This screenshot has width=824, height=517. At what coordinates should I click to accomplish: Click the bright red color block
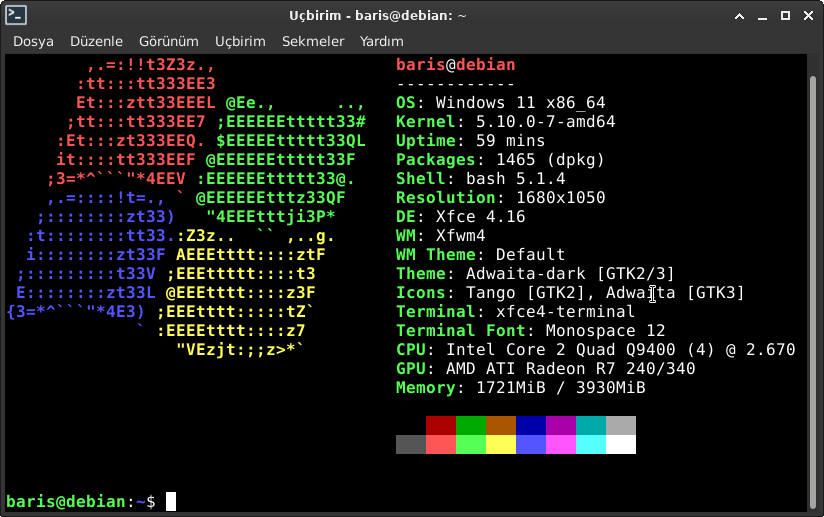(x=441, y=444)
